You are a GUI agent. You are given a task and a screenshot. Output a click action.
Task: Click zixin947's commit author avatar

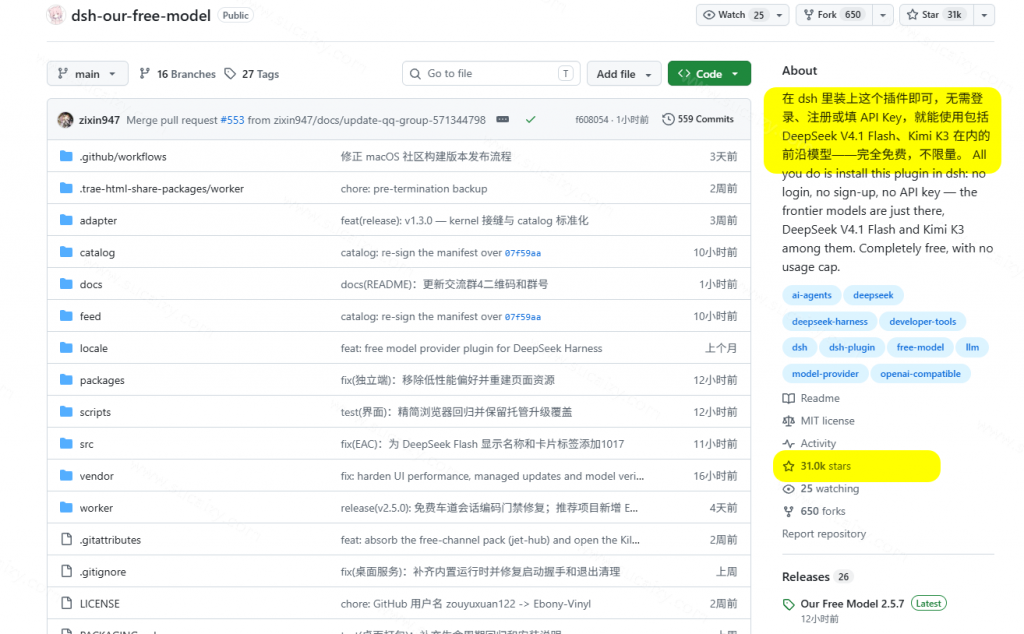click(65, 120)
